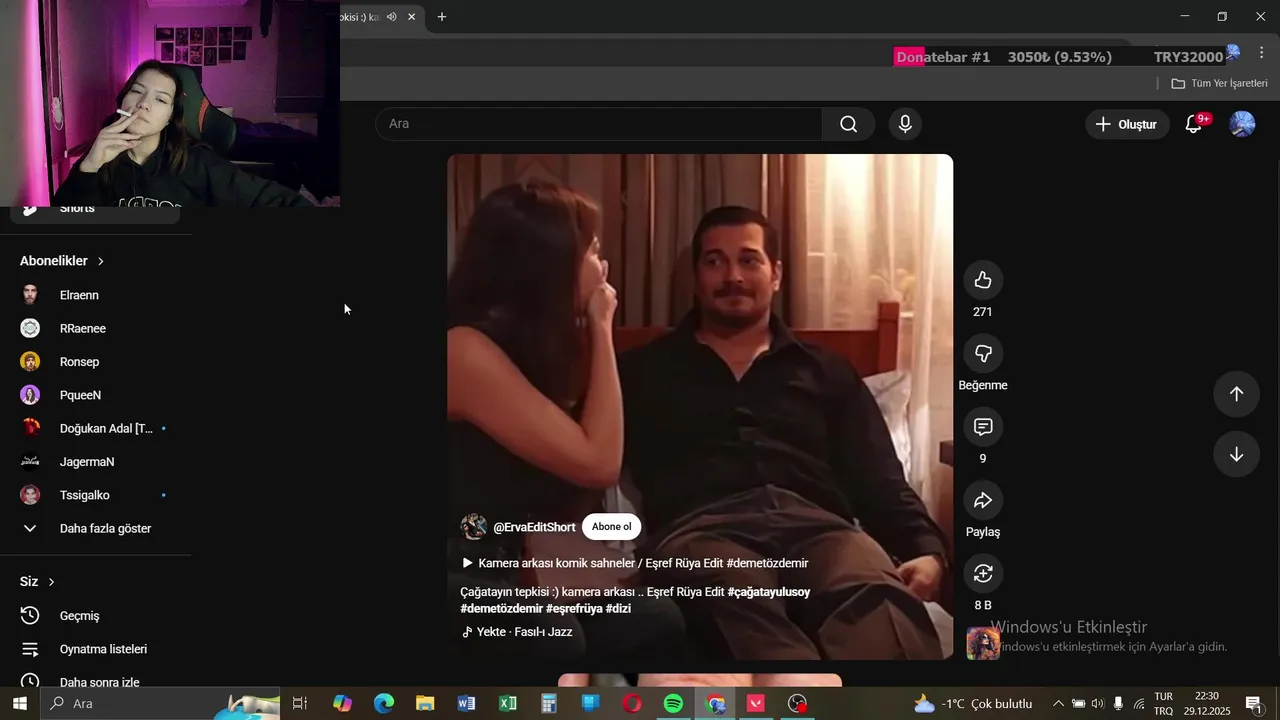Open Microsoft Edge from taskbar
This screenshot has width=1280, height=720.
pos(384,704)
